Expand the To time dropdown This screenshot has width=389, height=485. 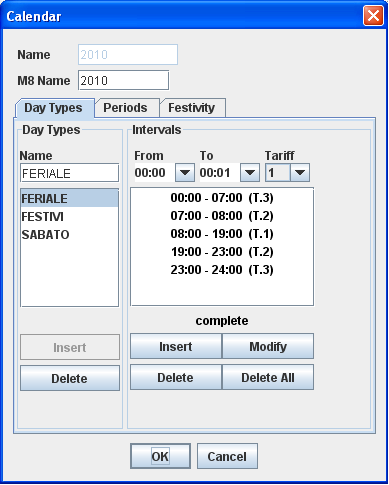[250, 173]
